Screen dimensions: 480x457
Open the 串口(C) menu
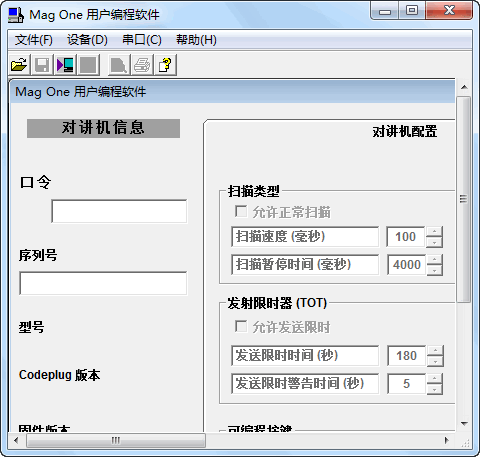point(142,40)
